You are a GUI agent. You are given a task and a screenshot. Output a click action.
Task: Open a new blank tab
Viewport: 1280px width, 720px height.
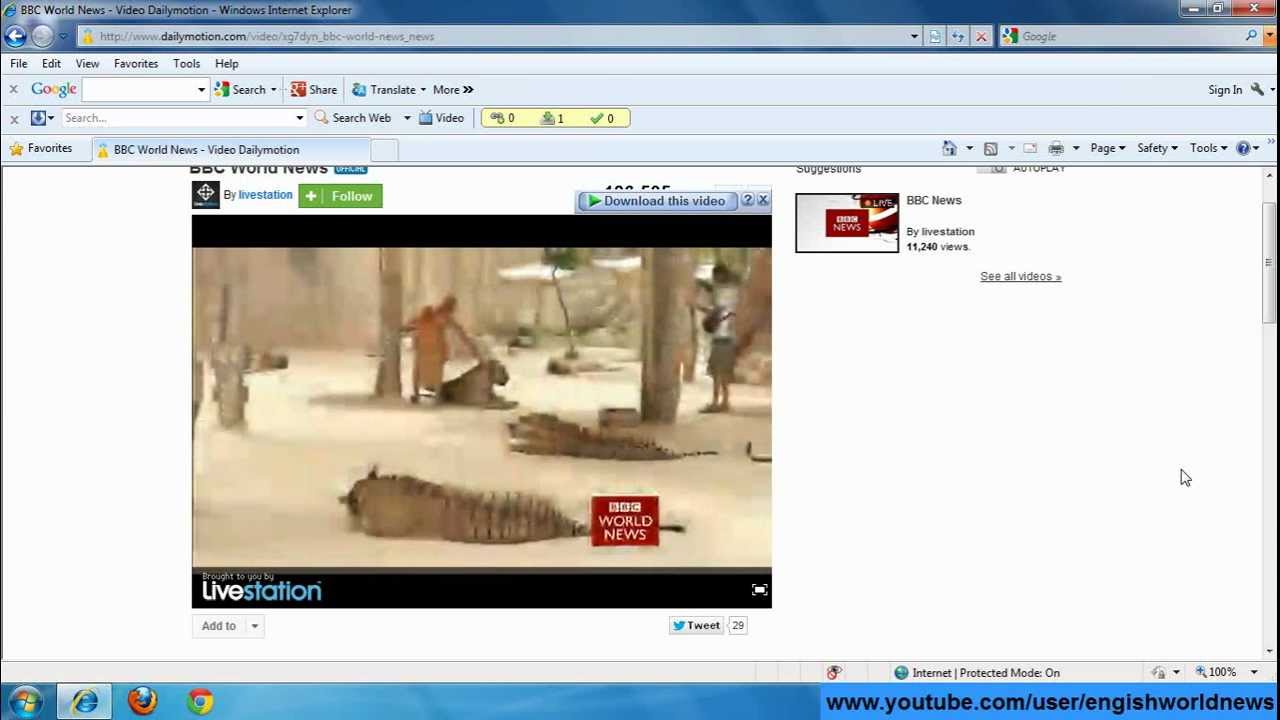click(x=384, y=150)
